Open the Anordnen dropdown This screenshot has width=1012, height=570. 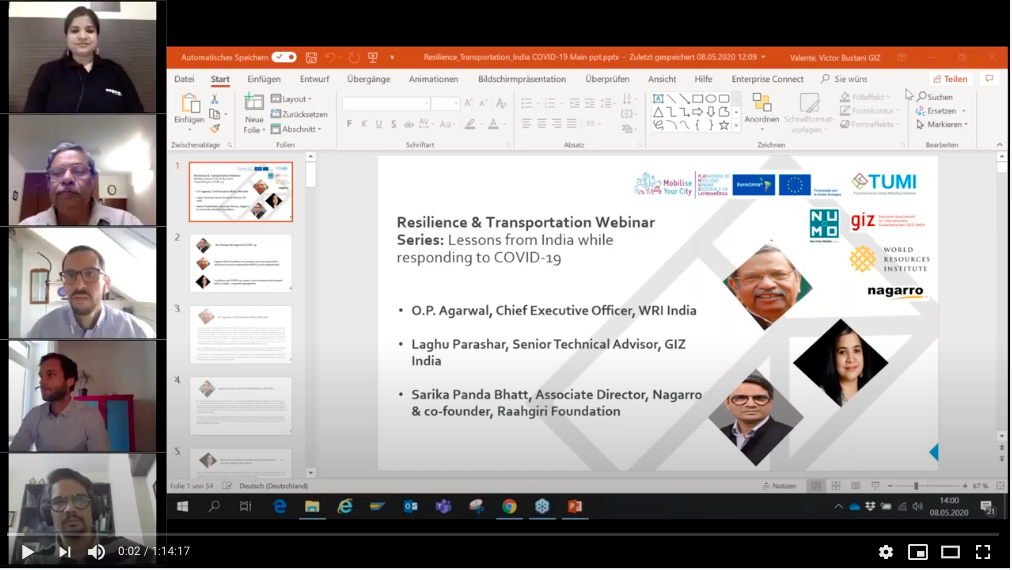point(762,110)
